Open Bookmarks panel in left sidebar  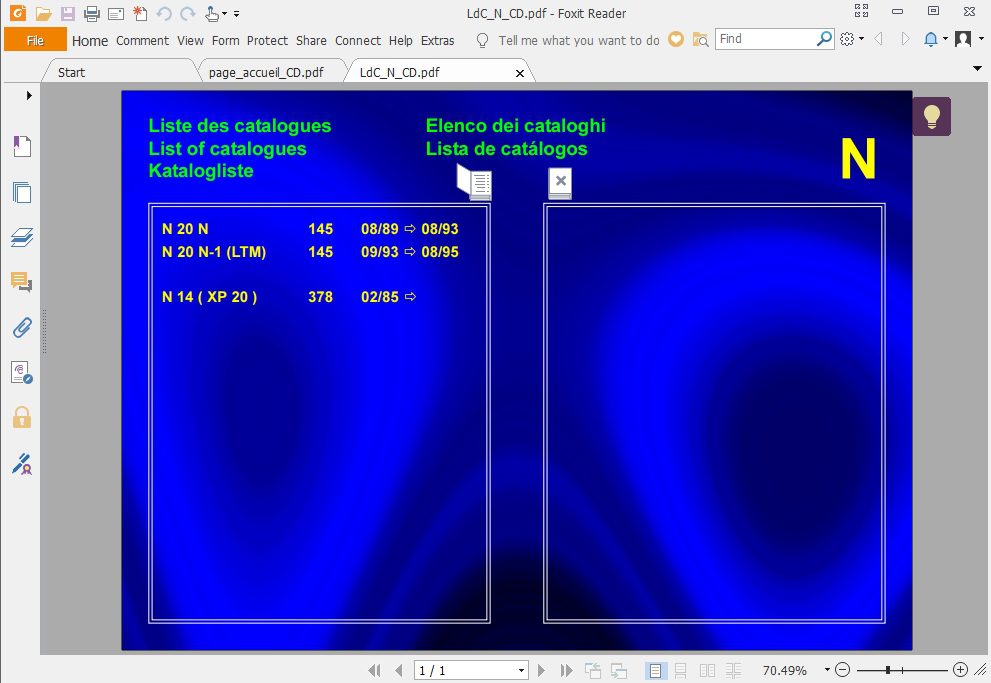click(x=22, y=147)
